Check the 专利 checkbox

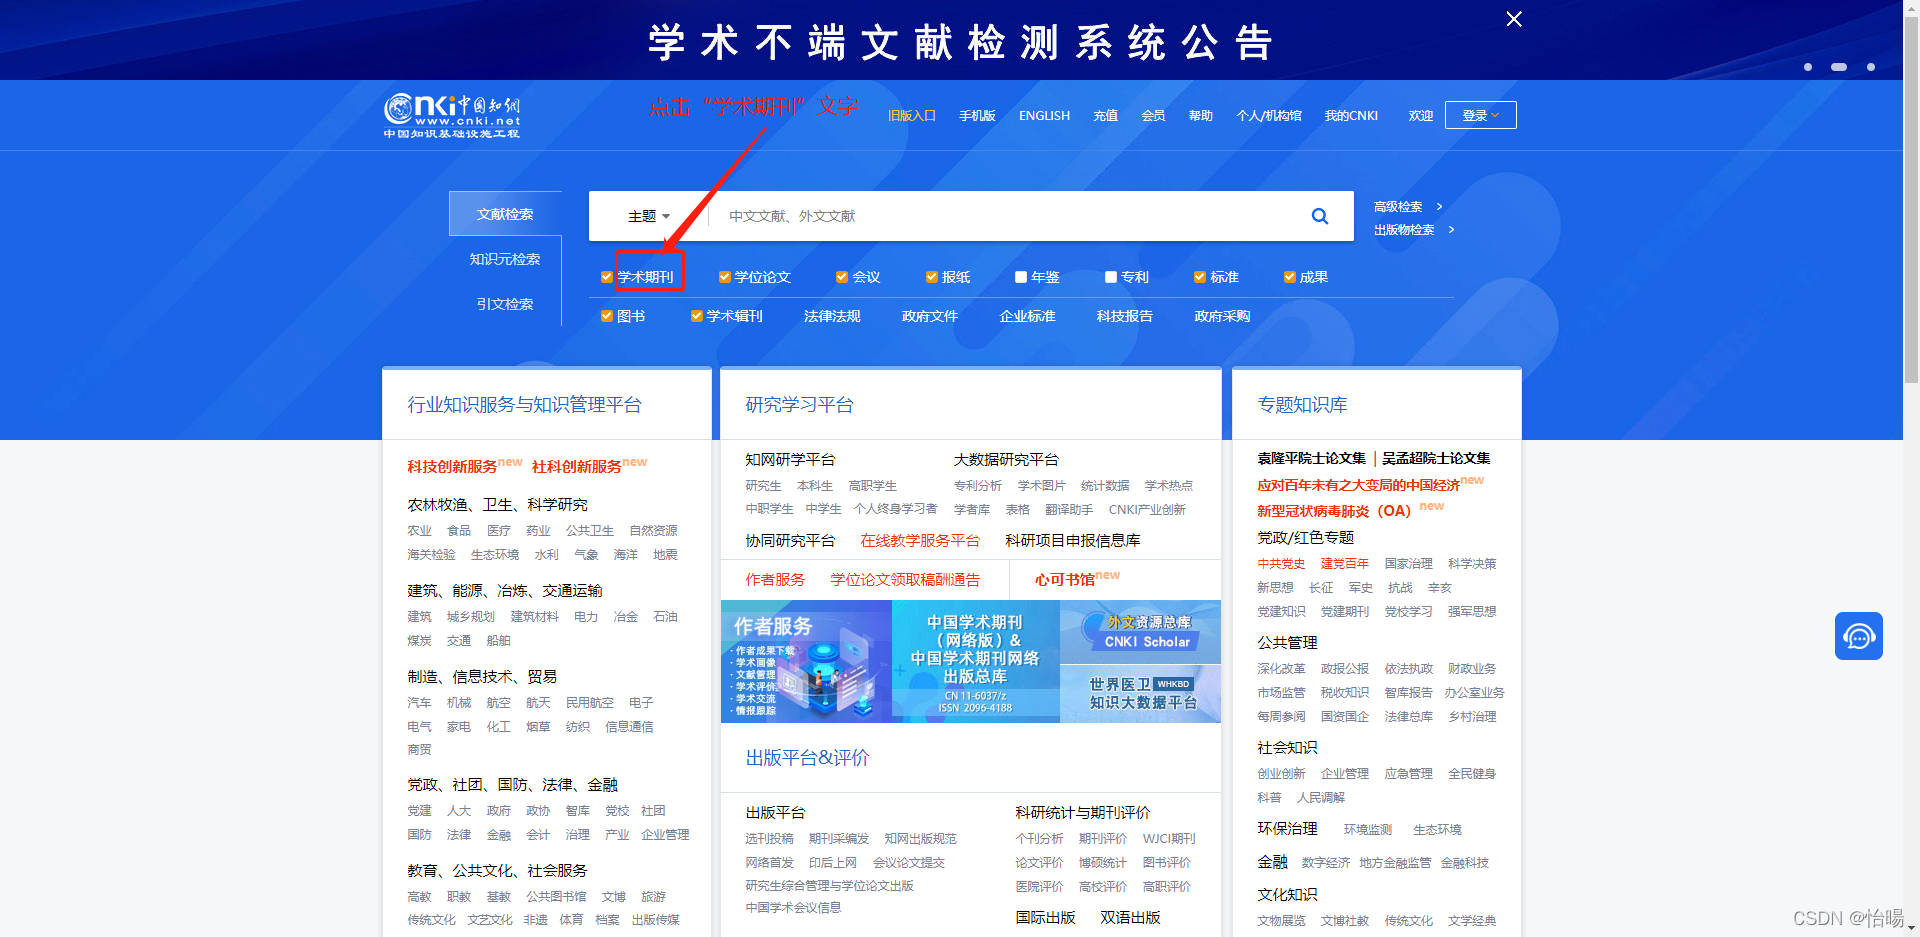[1110, 277]
